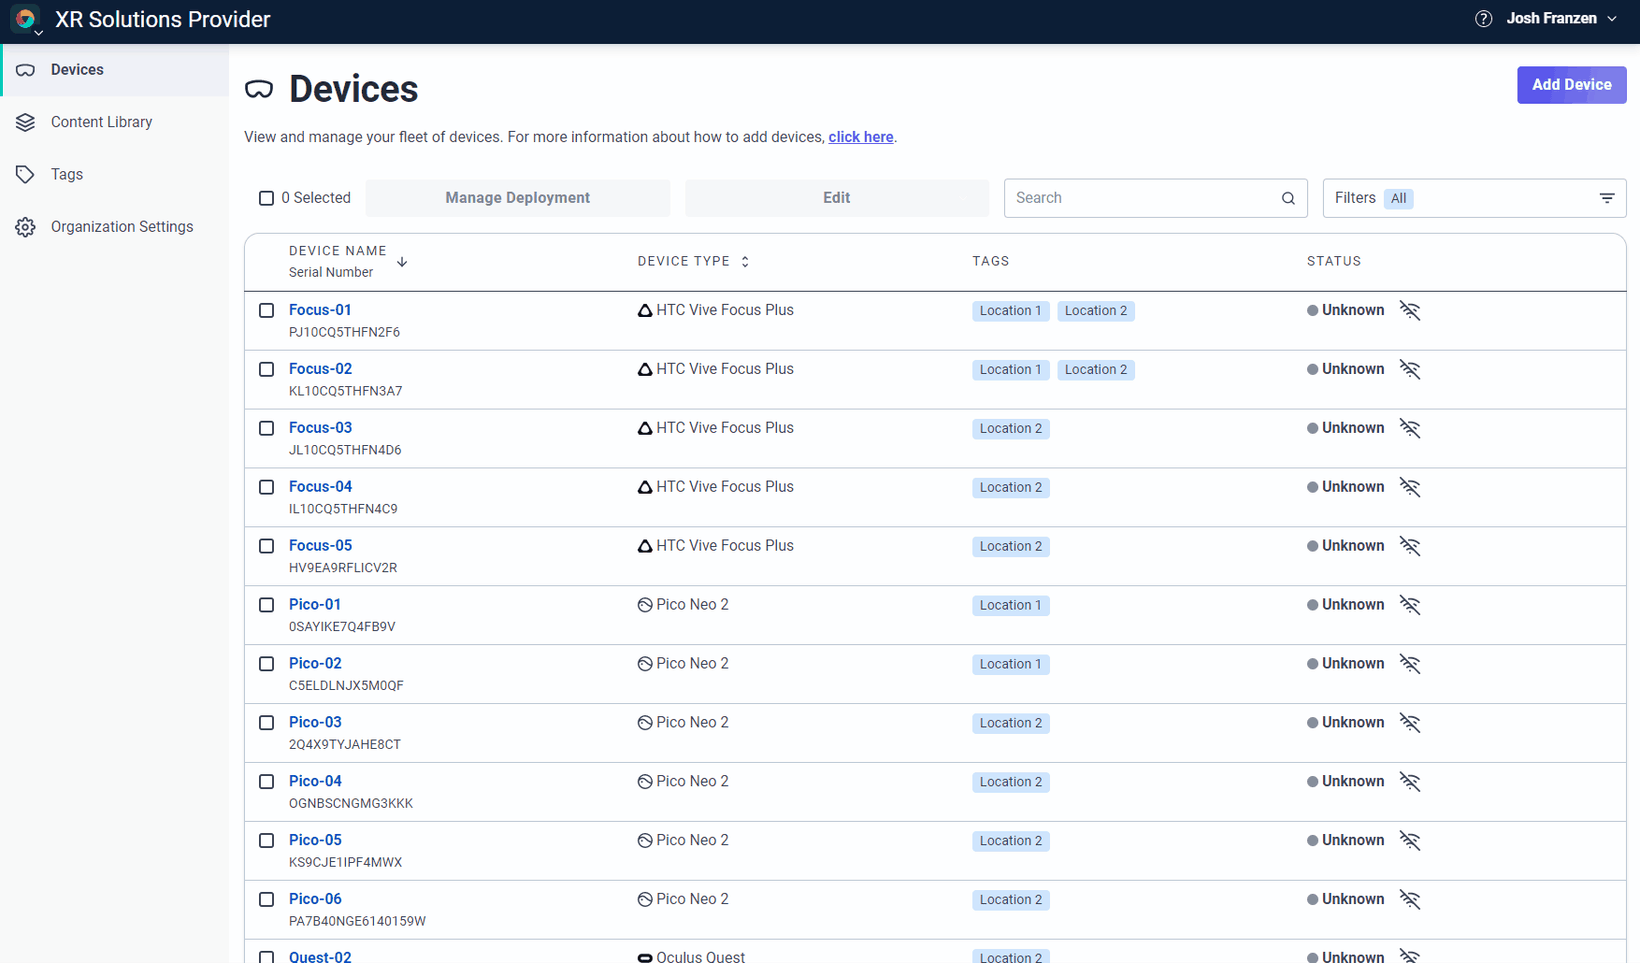Image resolution: width=1640 pixels, height=963 pixels.
Task: Click the All filter chip
Action: coord(1398,198)
